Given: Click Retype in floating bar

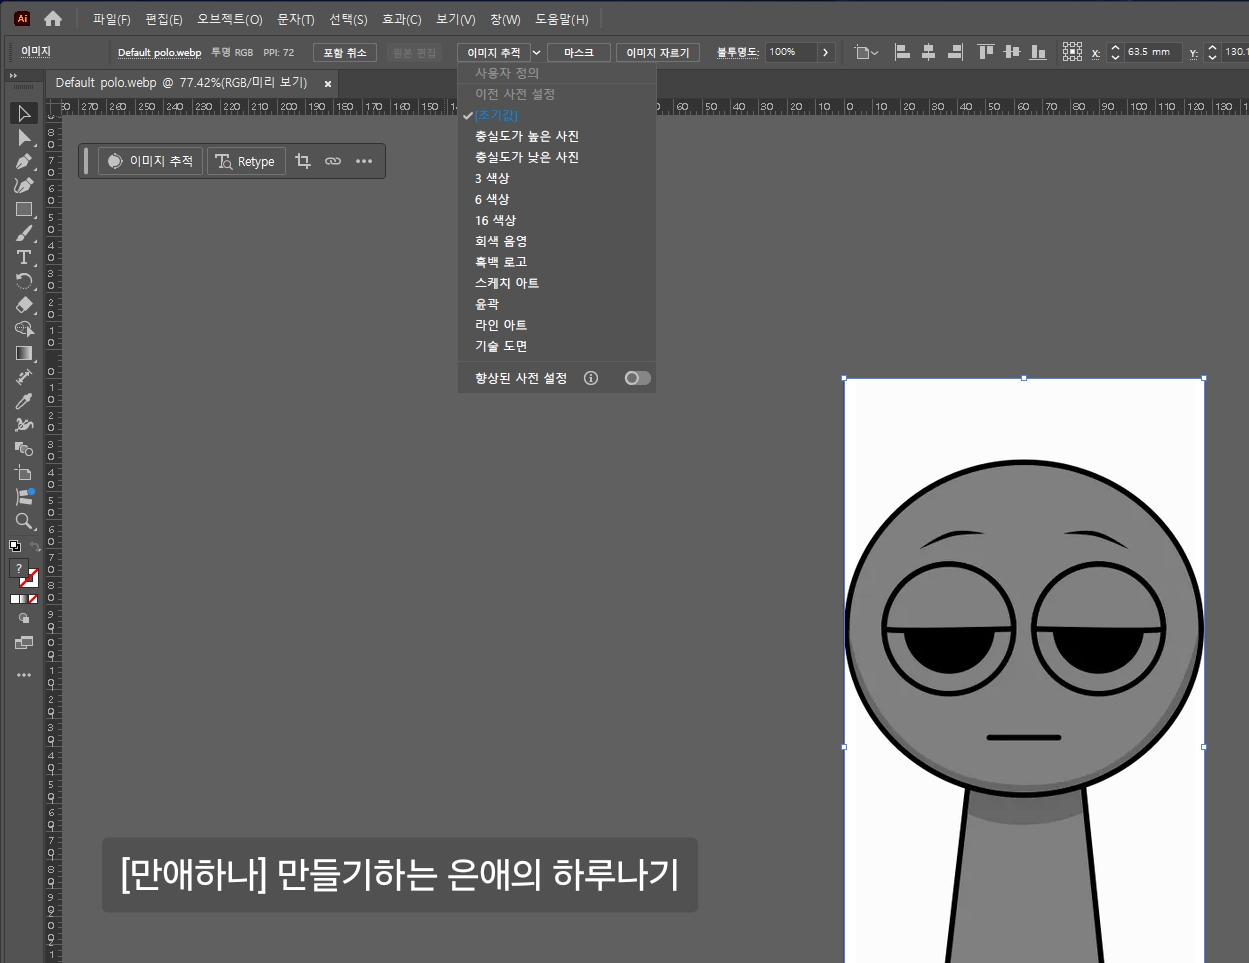Looking at the screenshot, I should coord(246,161).
